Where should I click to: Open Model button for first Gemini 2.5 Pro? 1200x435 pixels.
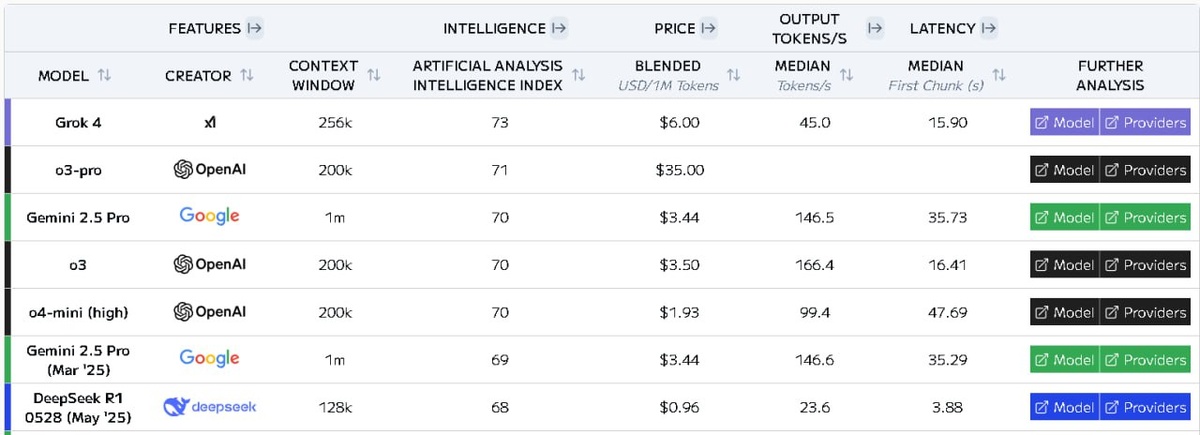(1064, 217)
